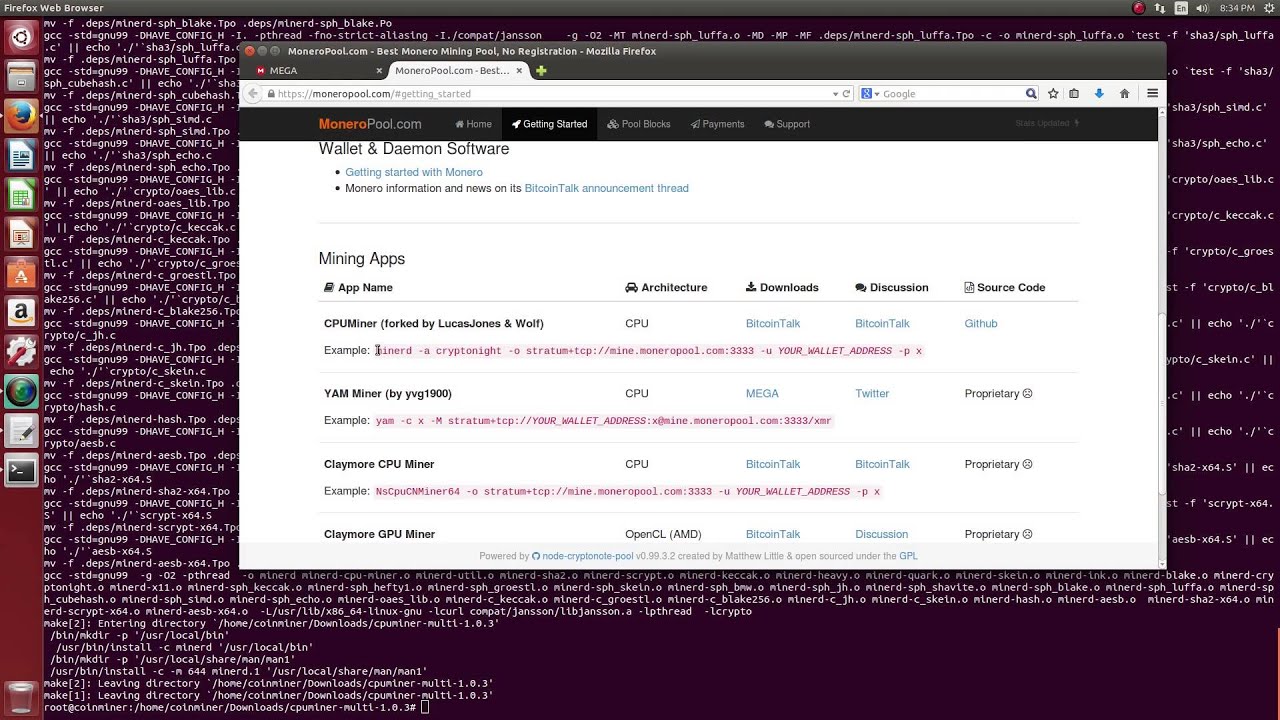Click the back arrow in Firefox
The width and height of the screenshot is (1280, 720).
tap(254, 93)
